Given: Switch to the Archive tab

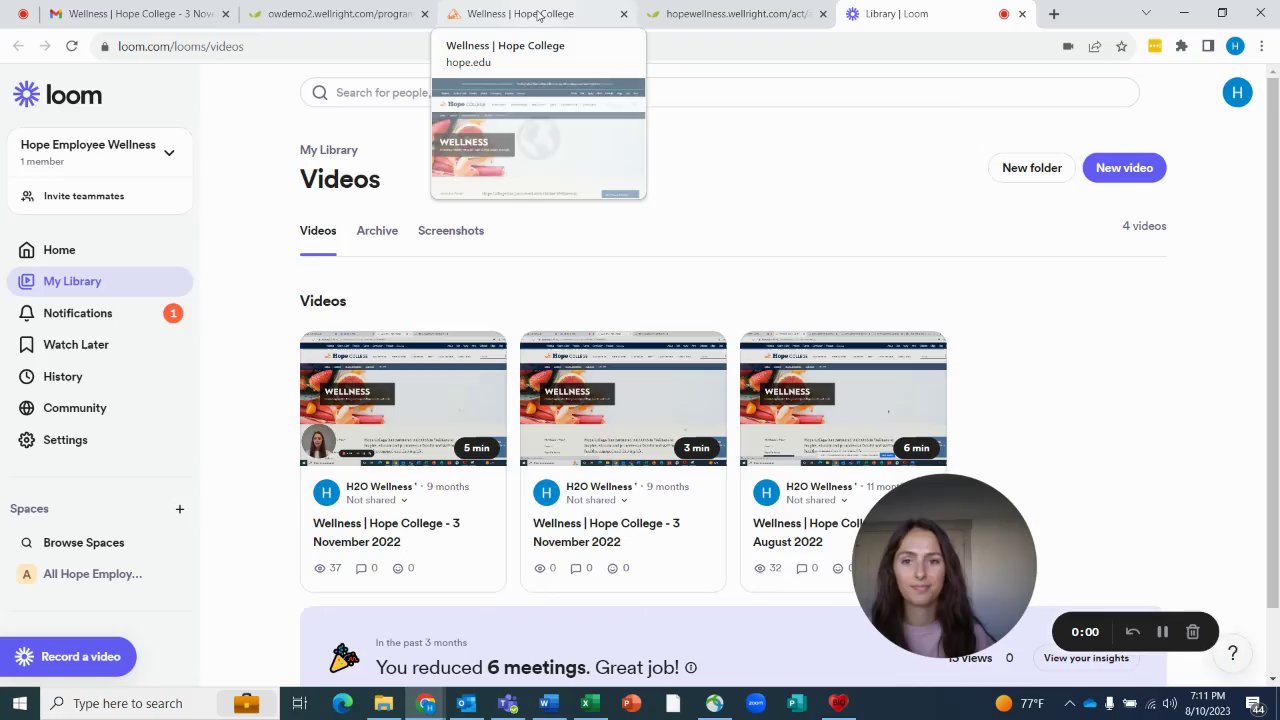Looking at the screenshot, I should point(377,231).
